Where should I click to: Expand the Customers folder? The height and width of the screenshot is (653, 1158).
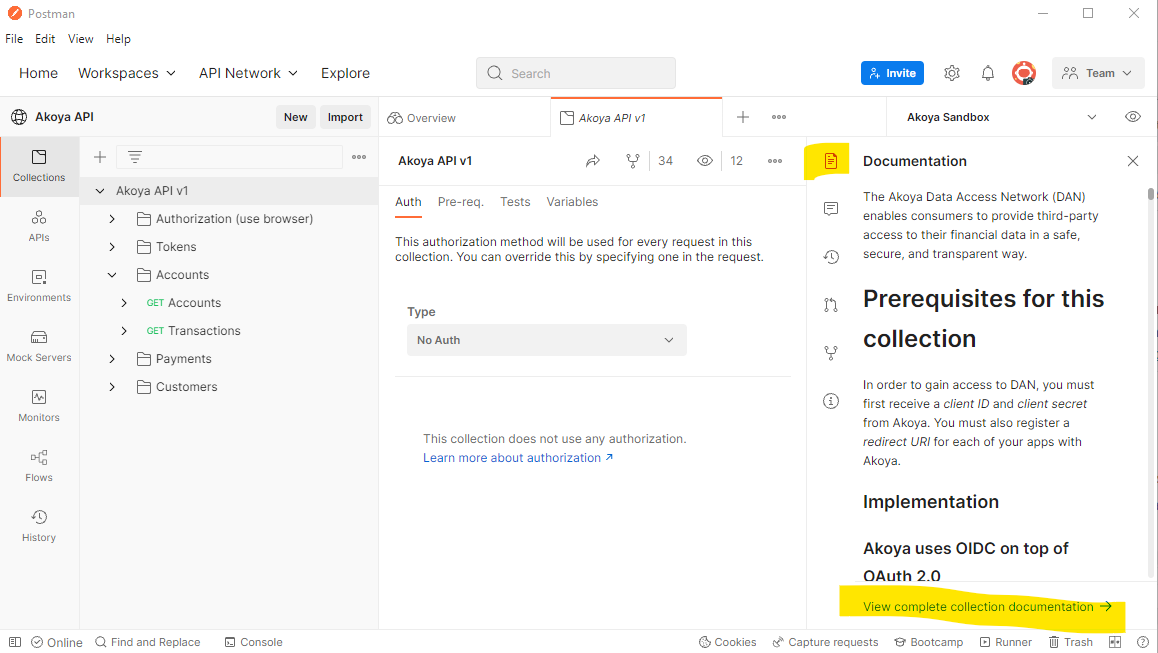tap(112, 387)
